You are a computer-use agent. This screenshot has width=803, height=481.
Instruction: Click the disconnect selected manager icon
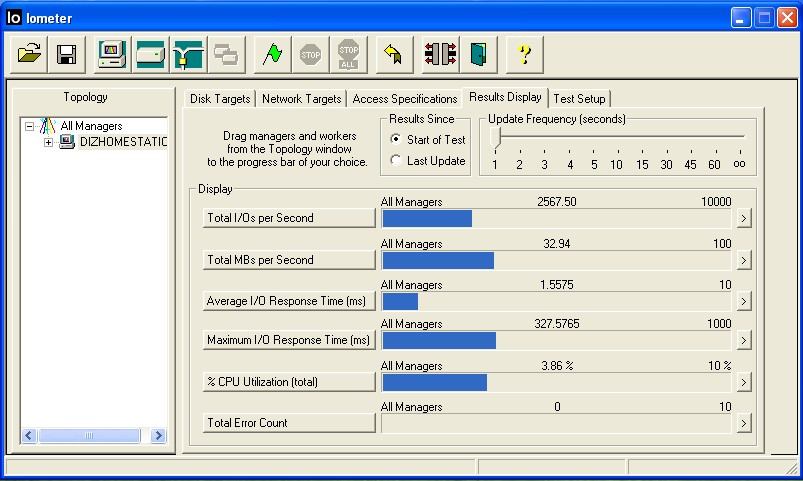(x=440, y=54)
